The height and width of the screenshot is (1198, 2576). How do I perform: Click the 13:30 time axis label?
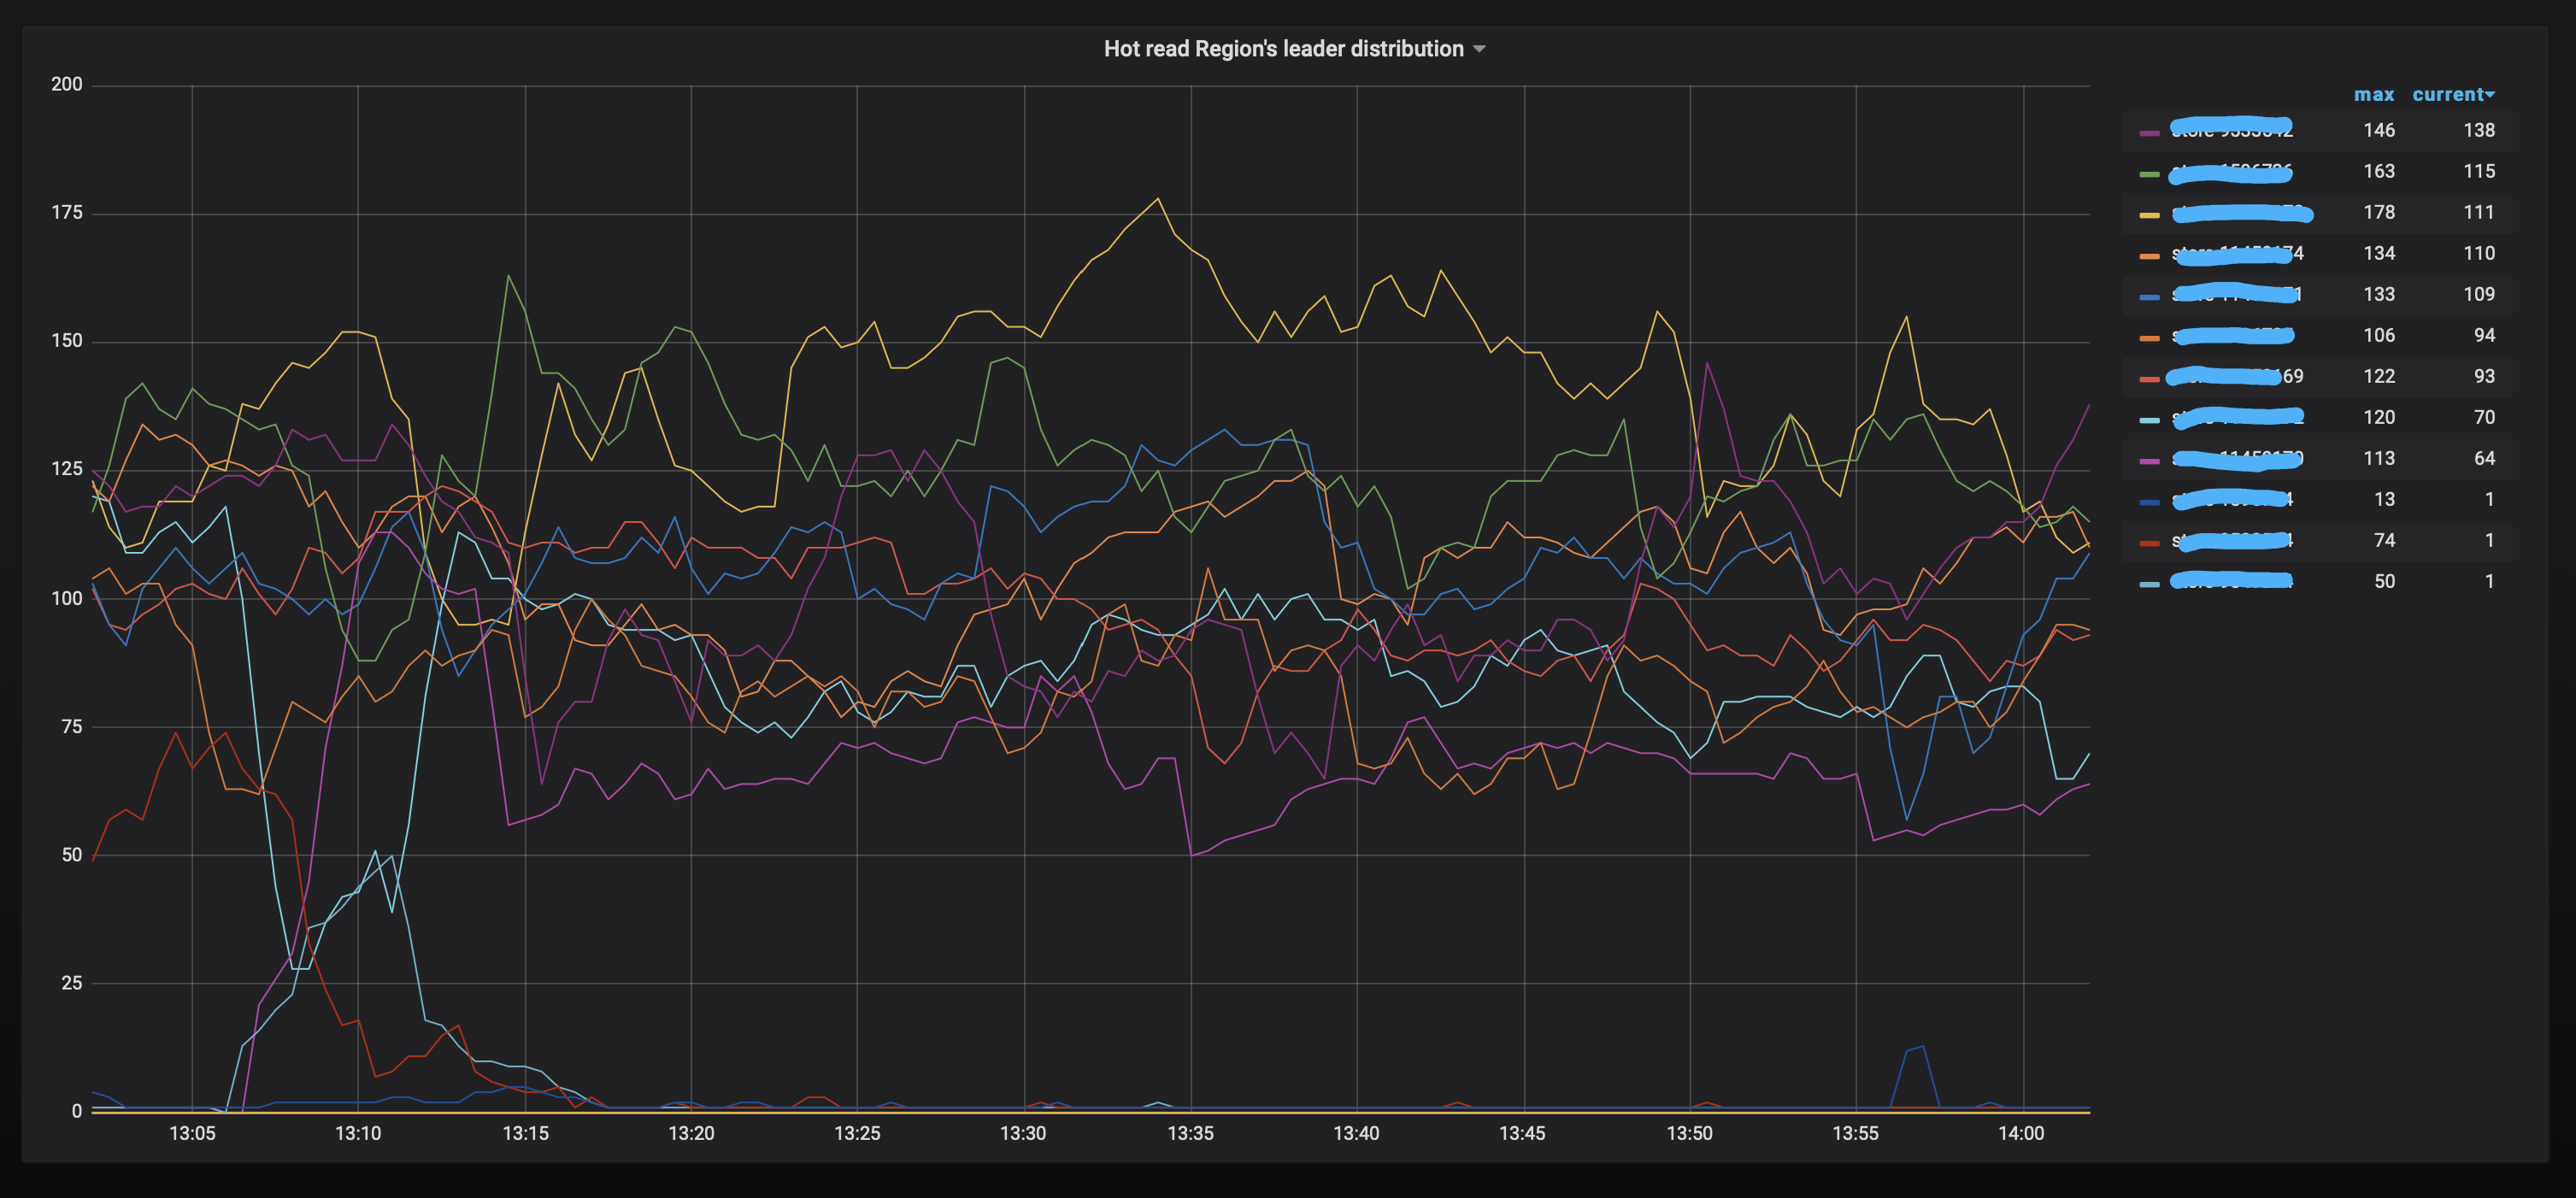point(1023,1133)
